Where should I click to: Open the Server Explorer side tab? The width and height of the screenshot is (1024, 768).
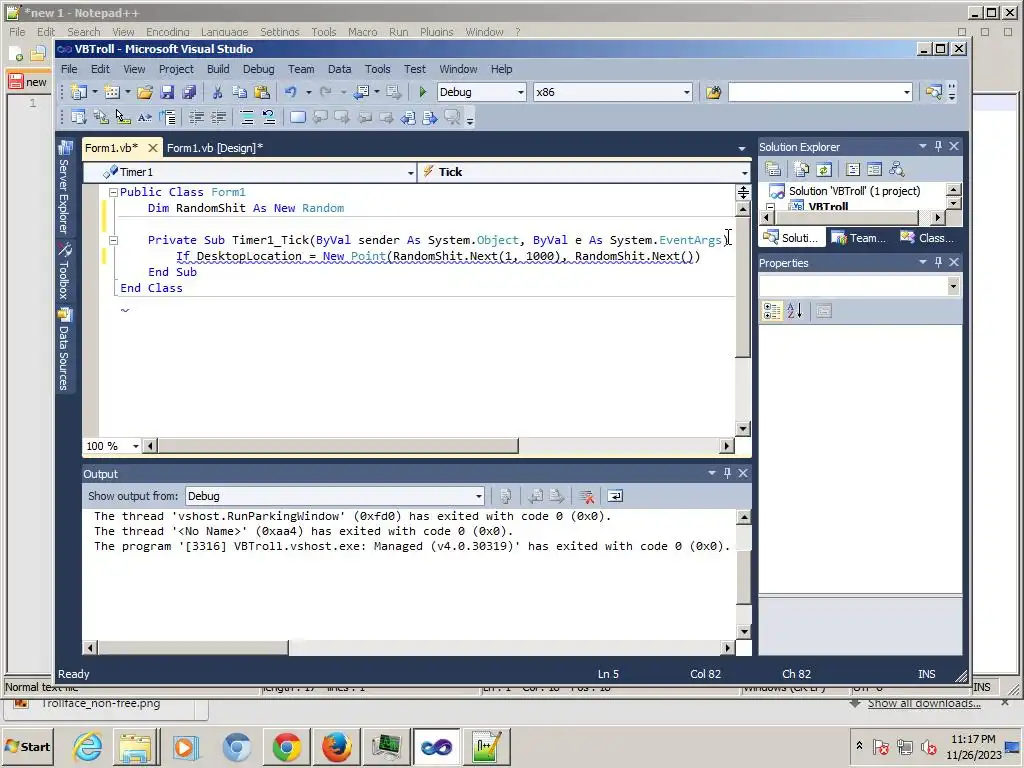tap(65, 187)
